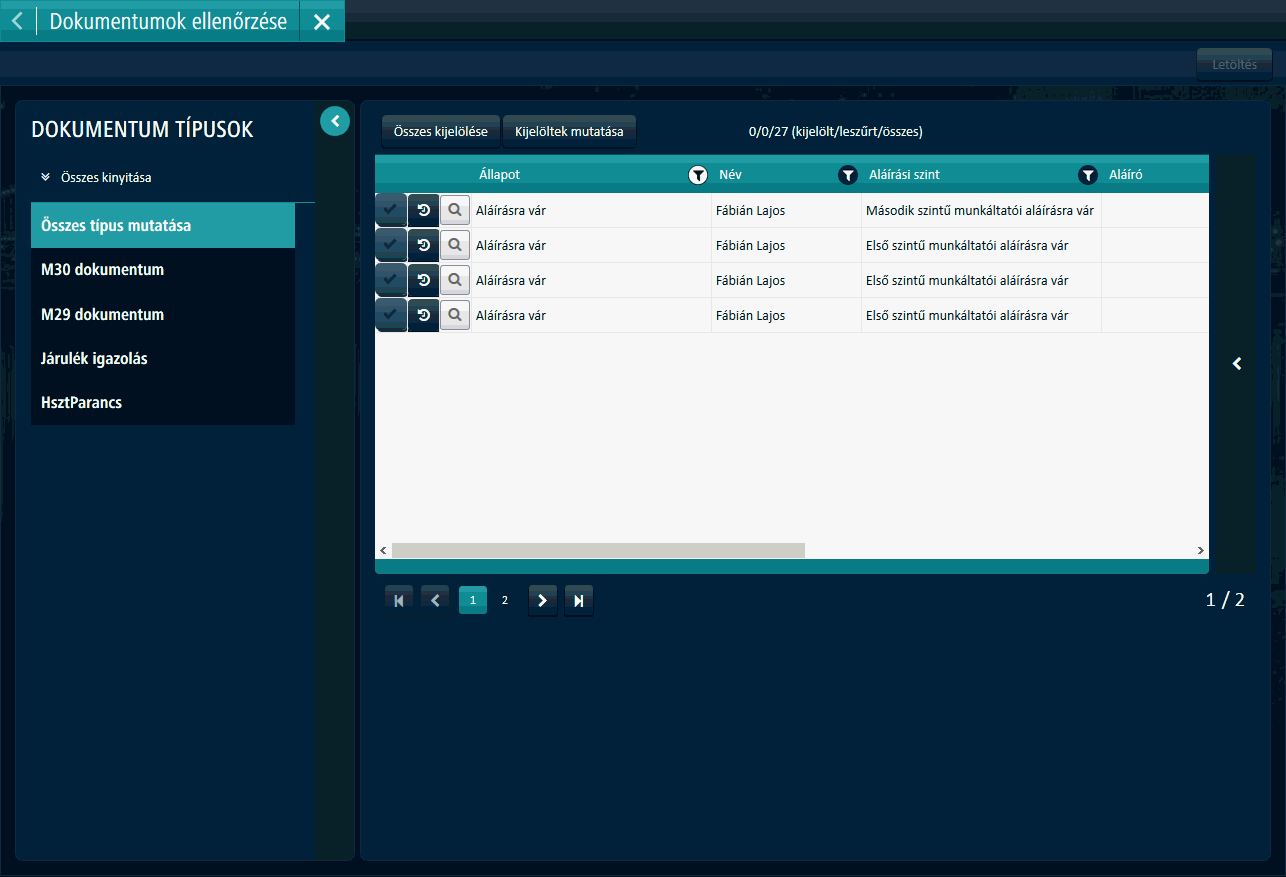This screenshot has height=877, width=1286.
Task: Open history icon on the Második szintű row
Action: click(424, 210)
